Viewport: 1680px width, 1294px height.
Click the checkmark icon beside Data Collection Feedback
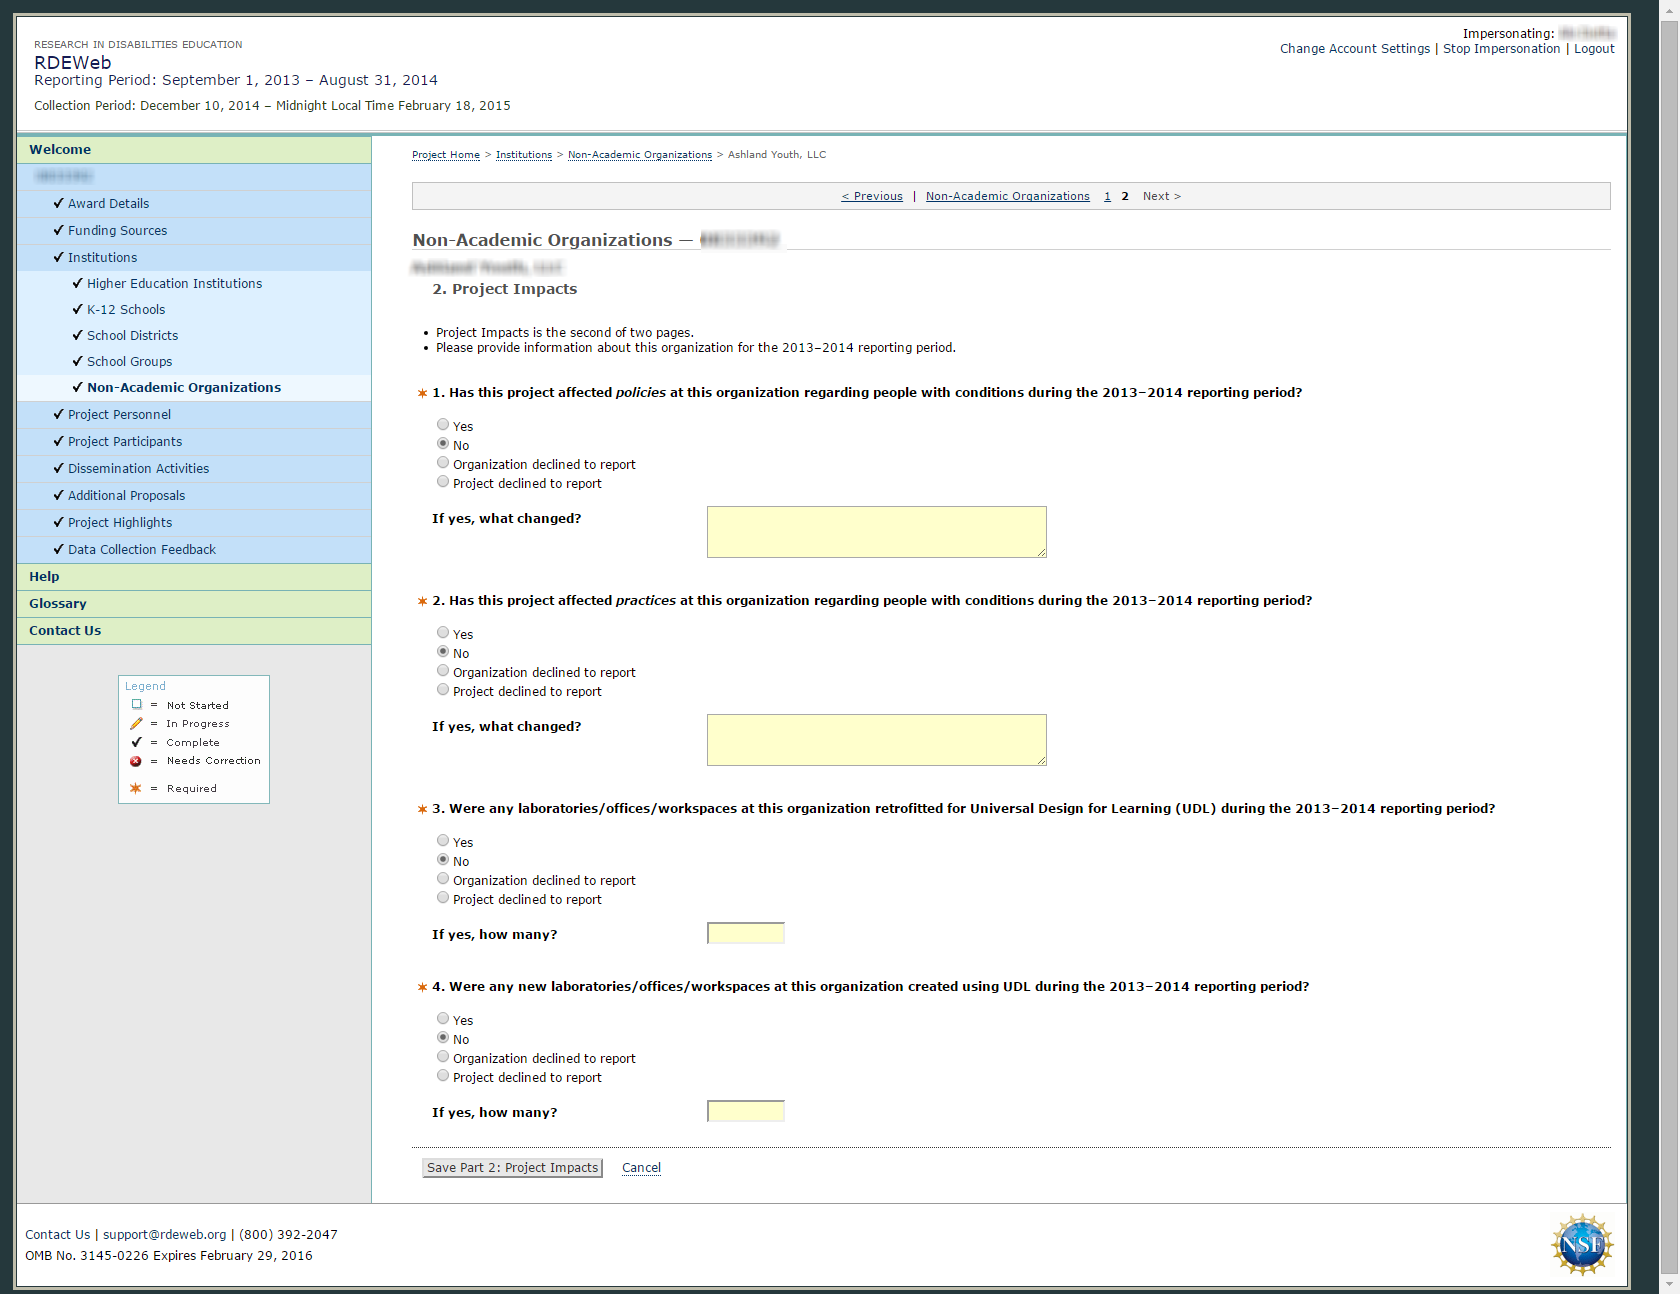coord(58,549)
